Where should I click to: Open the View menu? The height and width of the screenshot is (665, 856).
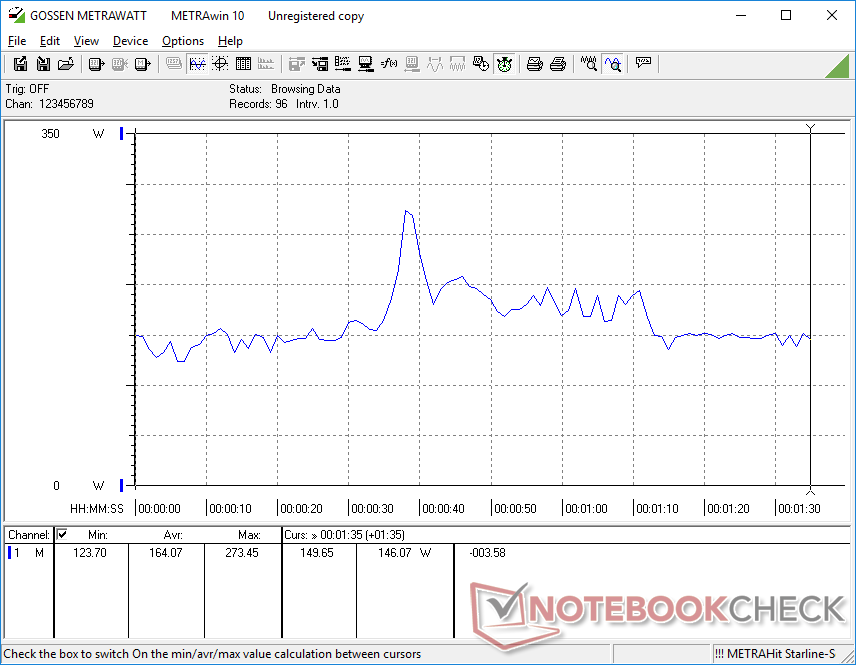point(86,41)
